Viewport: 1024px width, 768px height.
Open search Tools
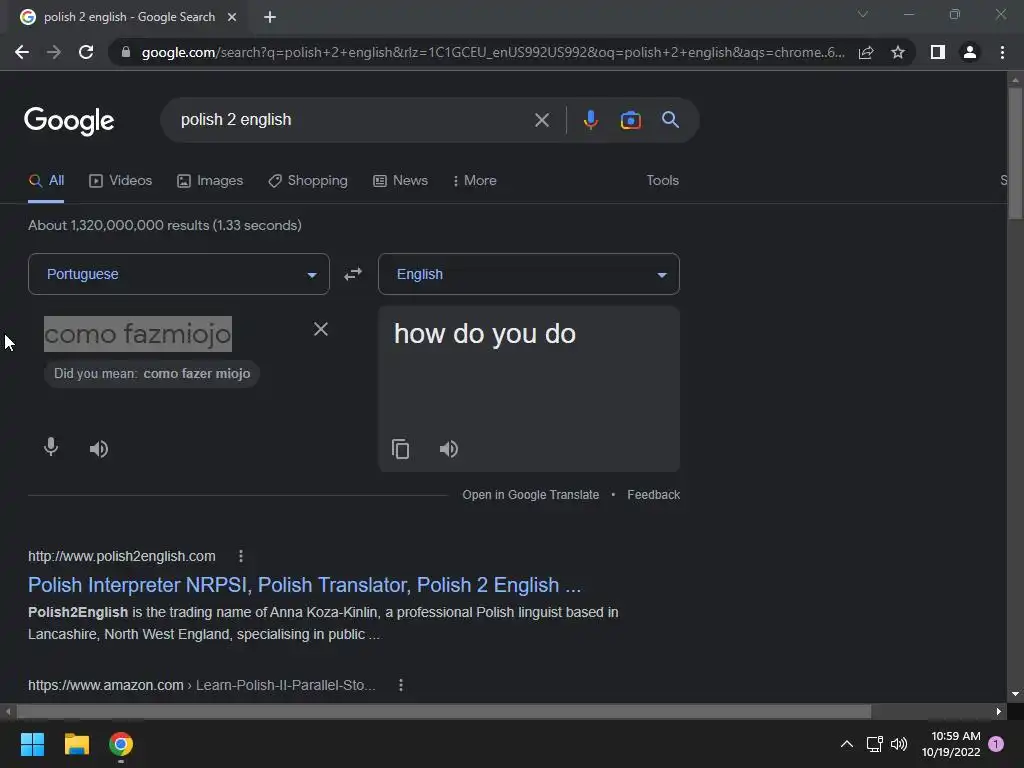pyautogui.click(x=663, y=181)
